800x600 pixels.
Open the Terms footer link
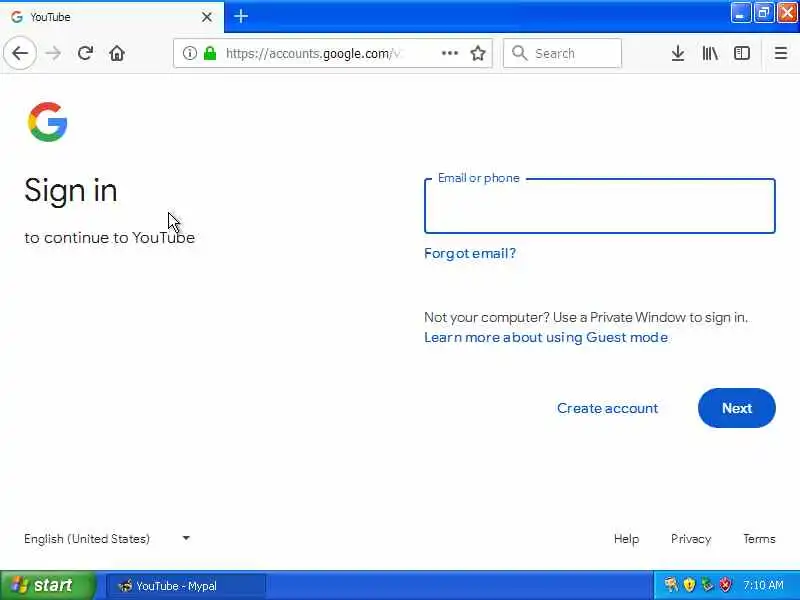pyautogui.click(x=759, y=539)
